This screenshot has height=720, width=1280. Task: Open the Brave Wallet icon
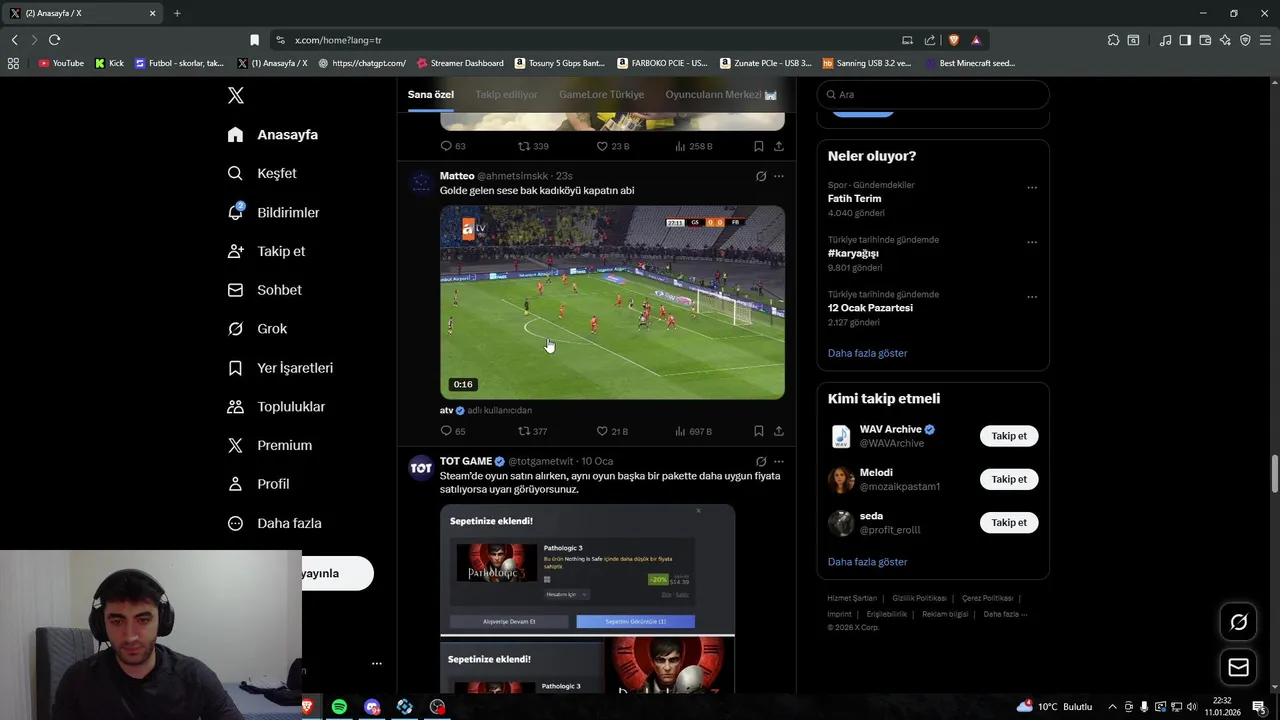click(x=1205, y=40)
